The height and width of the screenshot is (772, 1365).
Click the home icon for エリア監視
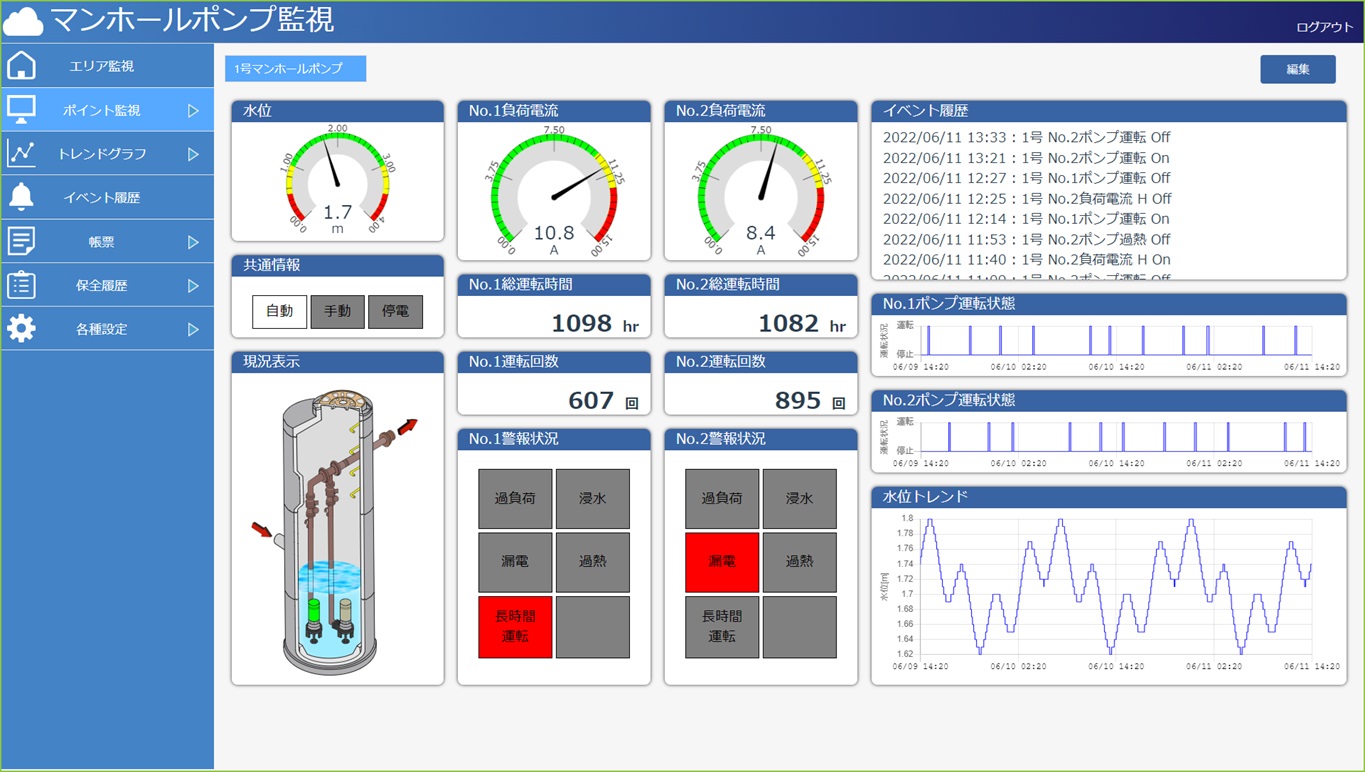pyautogui.click(x=21, y=66)
